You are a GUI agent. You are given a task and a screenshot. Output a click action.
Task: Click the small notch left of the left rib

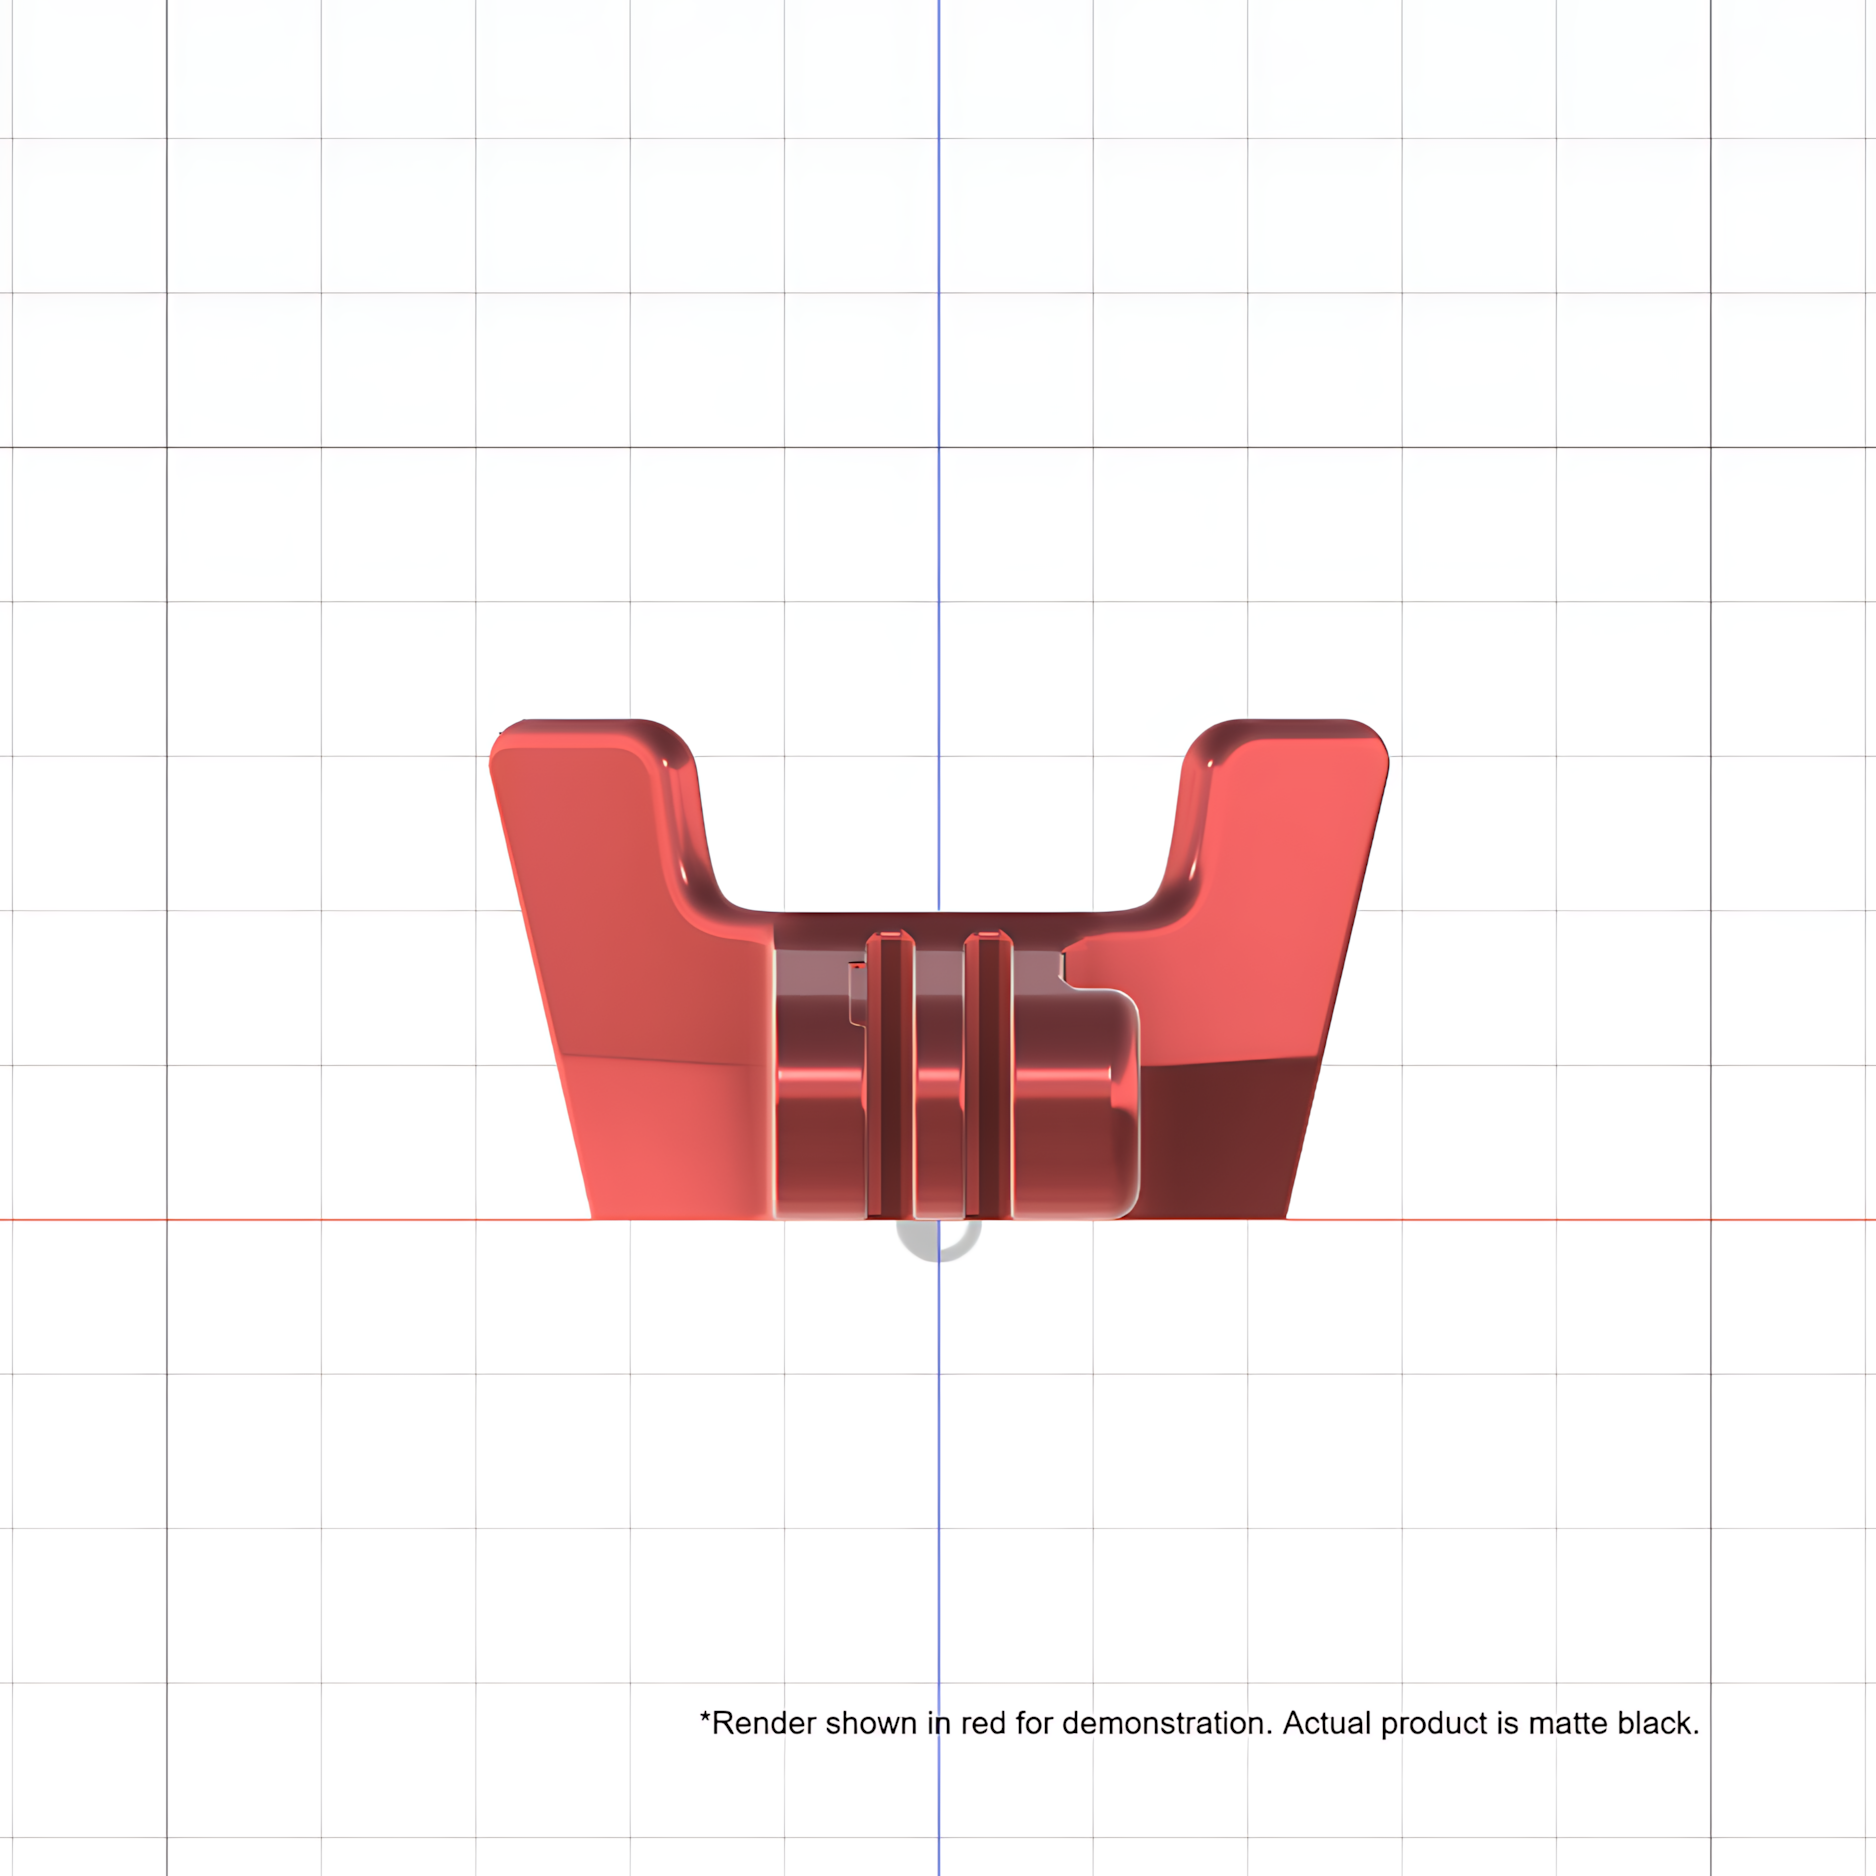tap(857, 994)
